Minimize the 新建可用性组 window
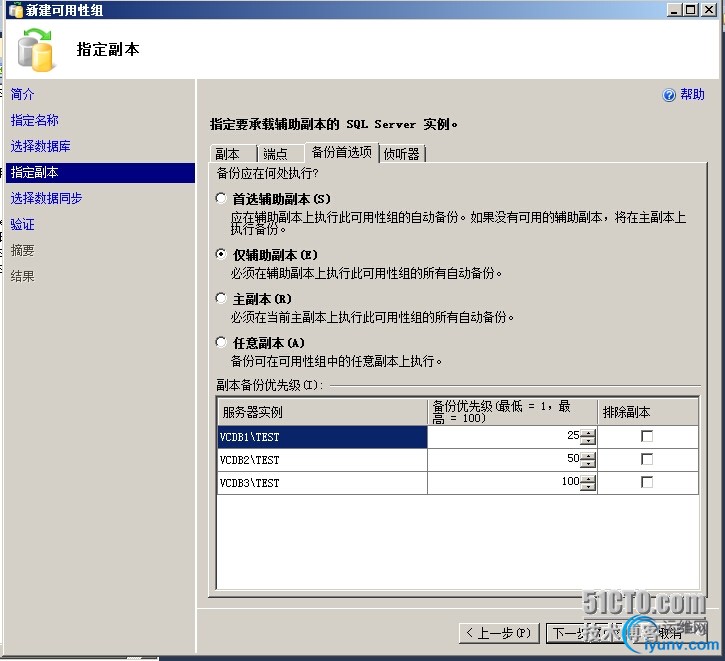The image size is (725, 661). 675,10
